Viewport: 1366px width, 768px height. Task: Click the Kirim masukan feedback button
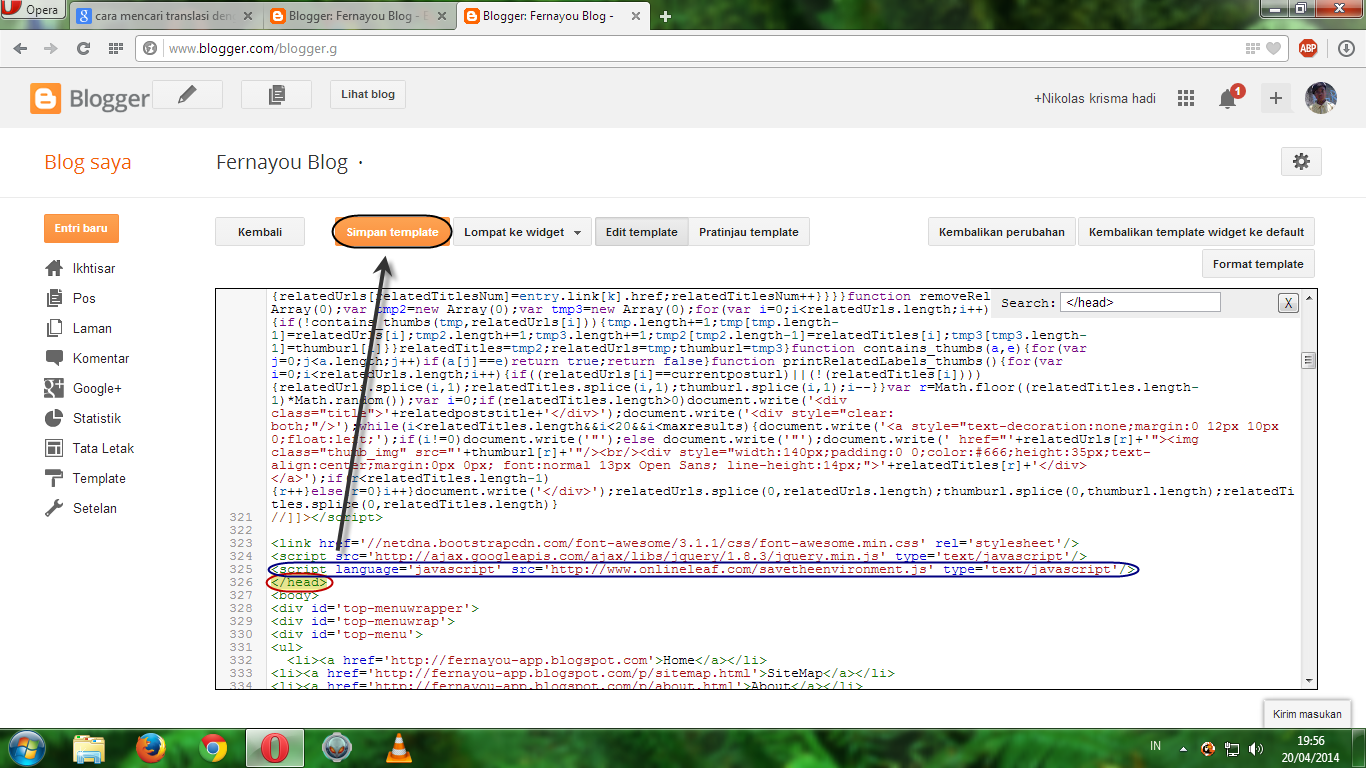coord(1307,714)
